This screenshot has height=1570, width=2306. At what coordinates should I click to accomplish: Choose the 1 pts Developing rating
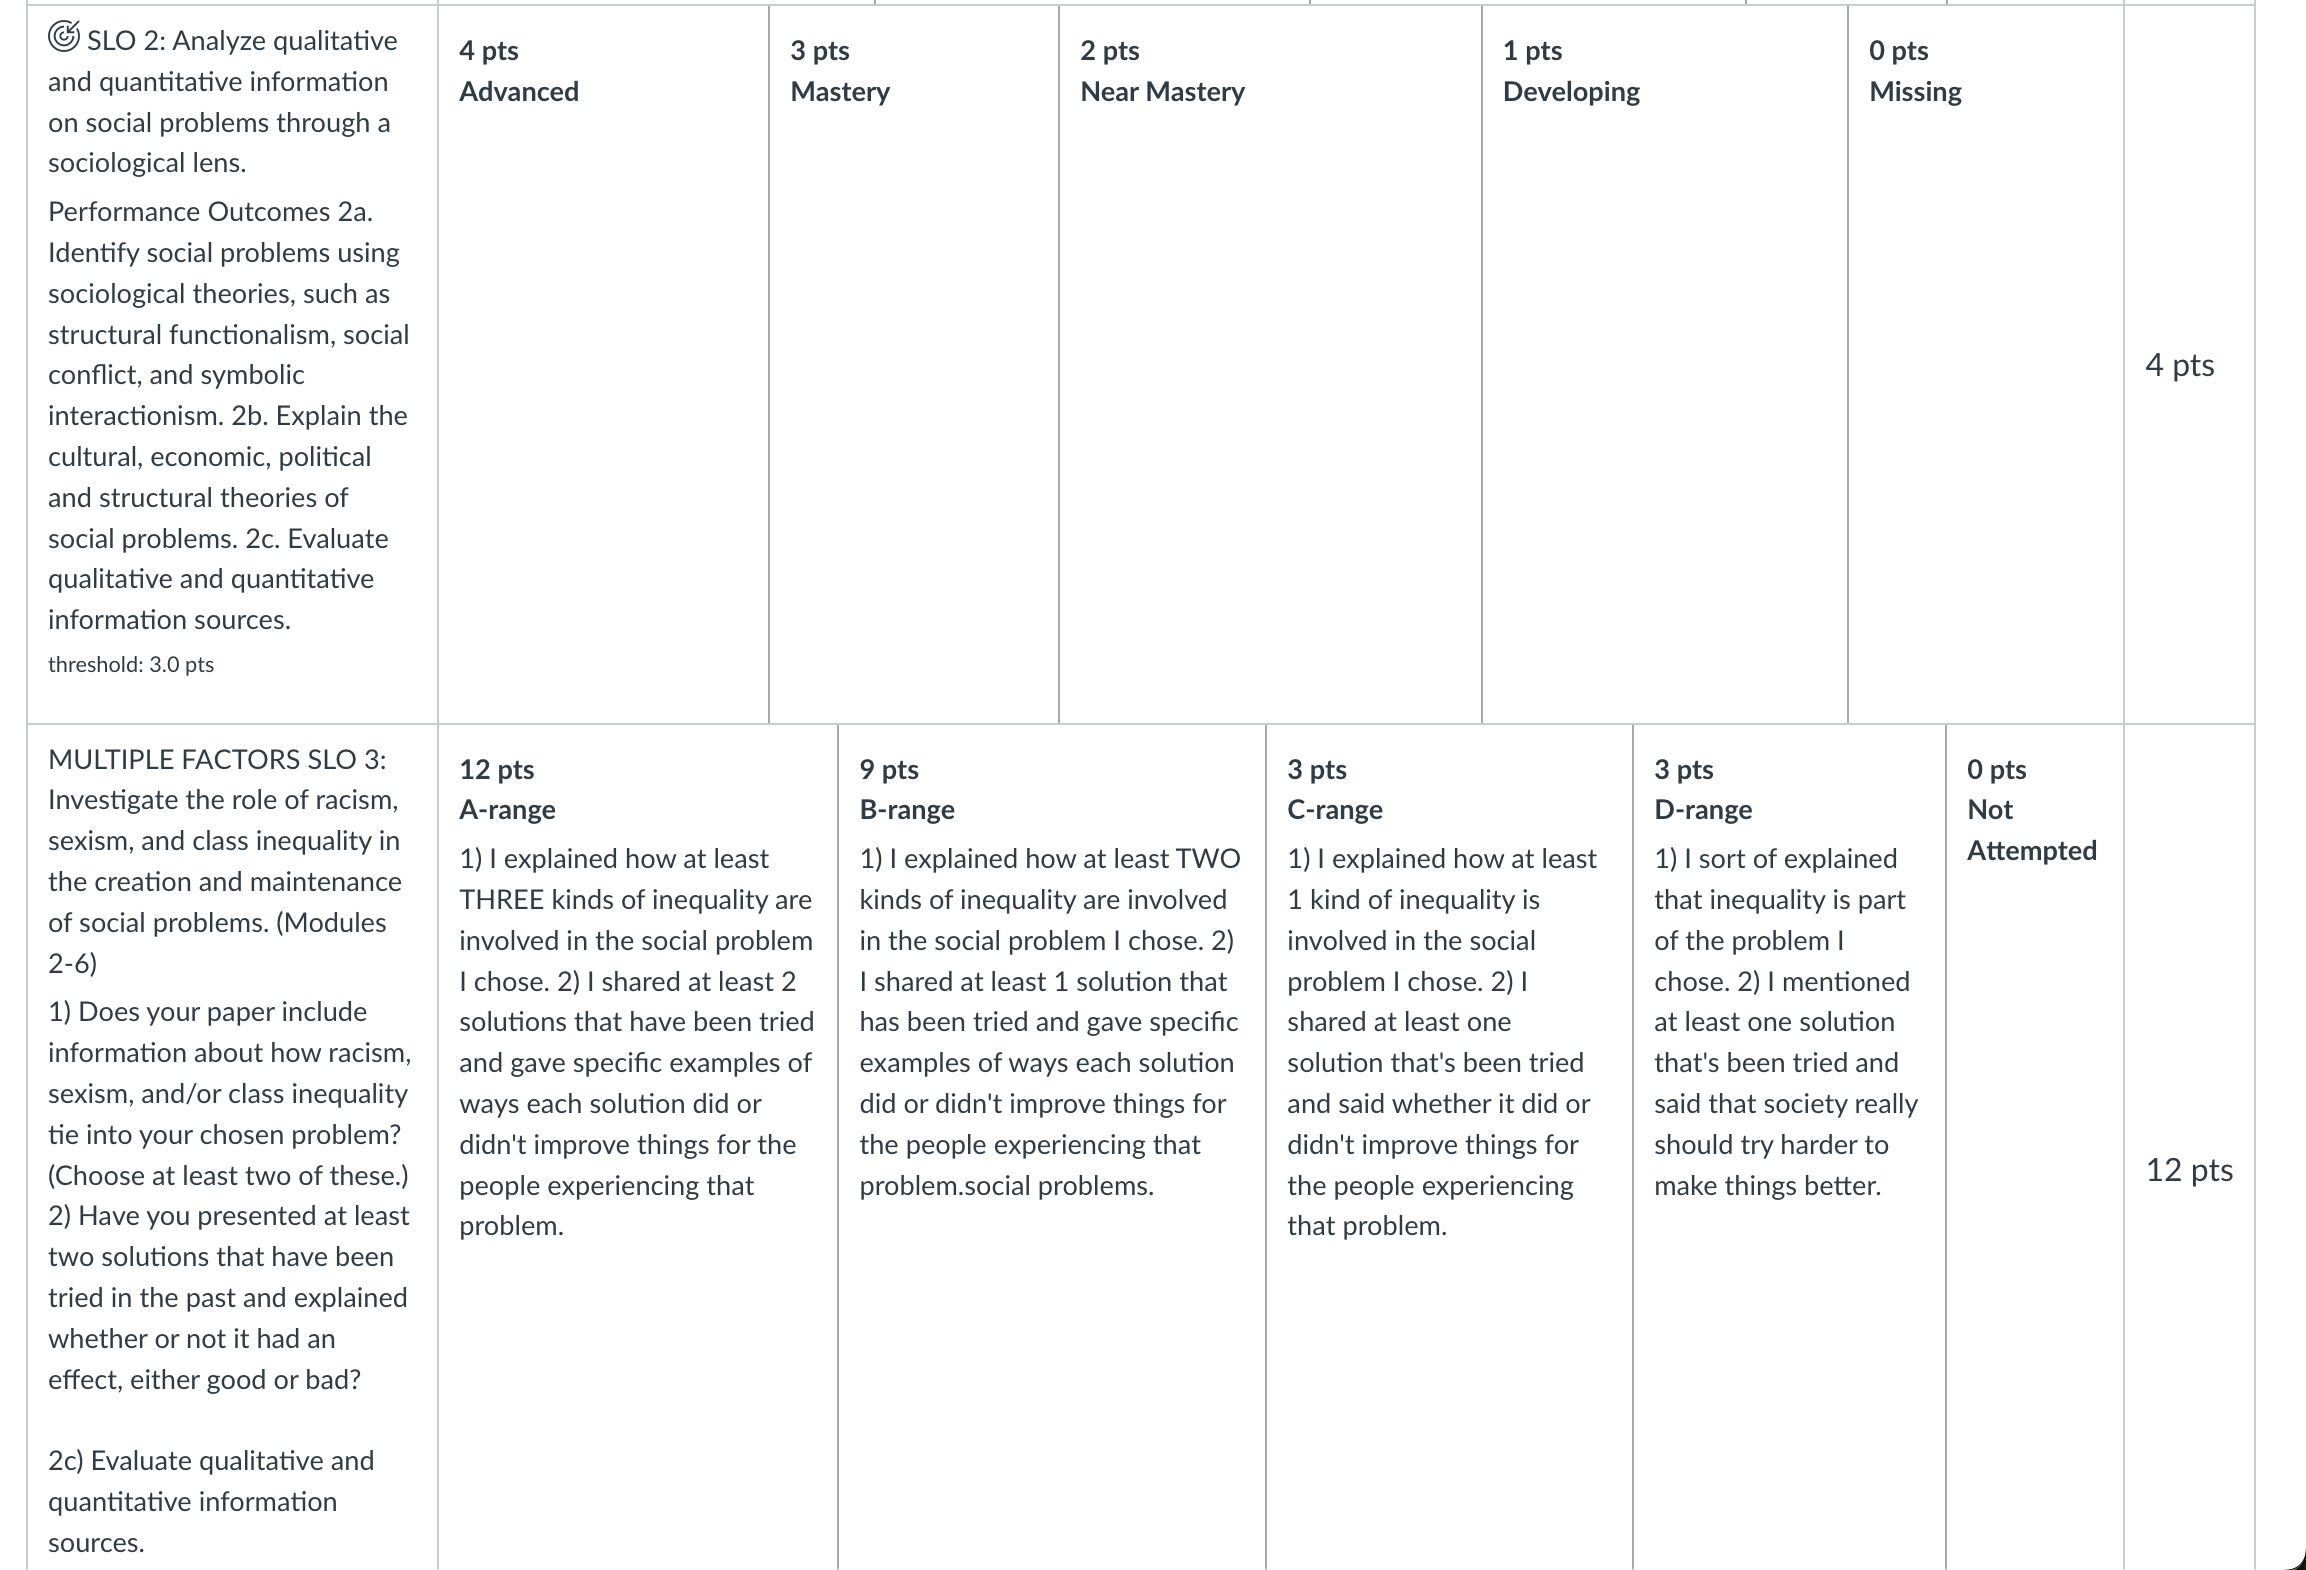(1665, 364)
